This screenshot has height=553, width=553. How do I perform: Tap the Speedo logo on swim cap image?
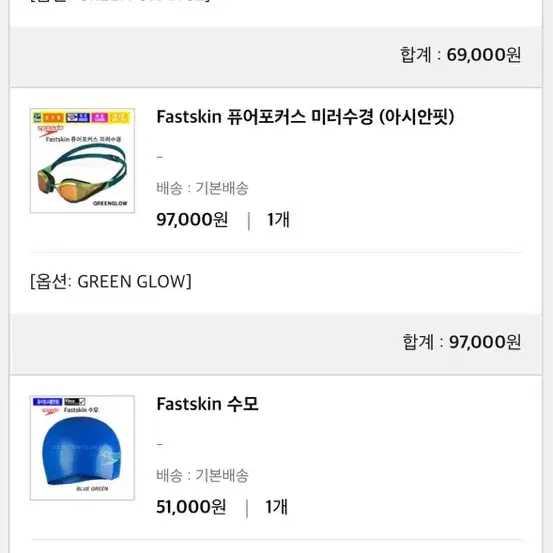point(50,411)
